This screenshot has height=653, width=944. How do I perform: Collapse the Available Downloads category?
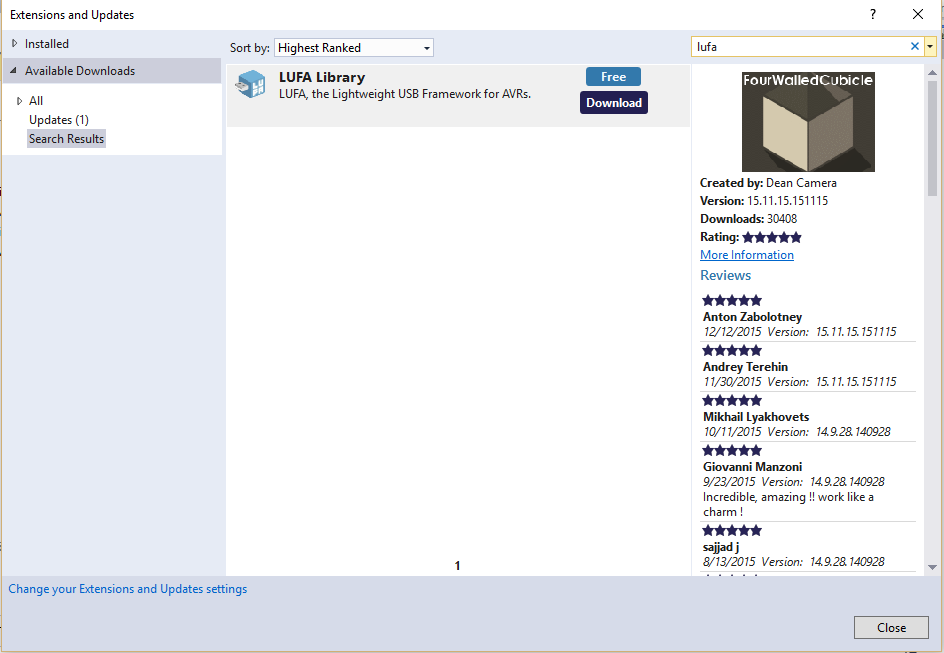click(x=13, y=70)
